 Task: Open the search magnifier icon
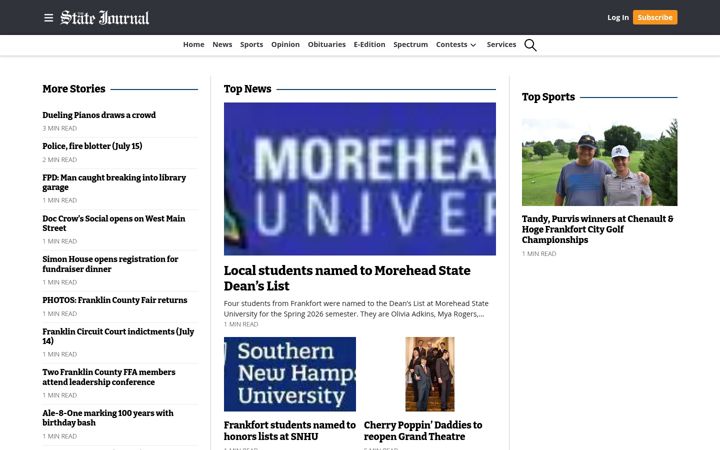pos(530,45)
